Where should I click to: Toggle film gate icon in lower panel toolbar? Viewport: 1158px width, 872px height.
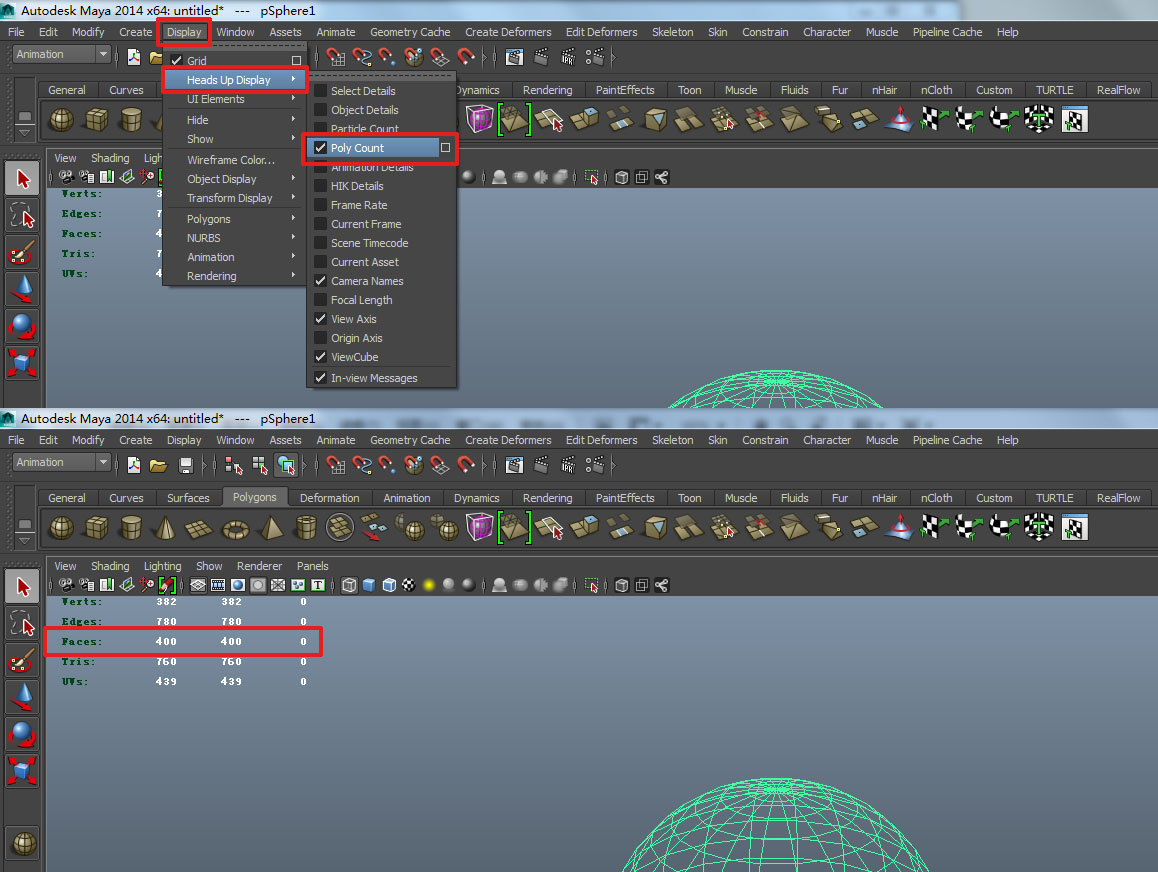click(x=218, y=586)
